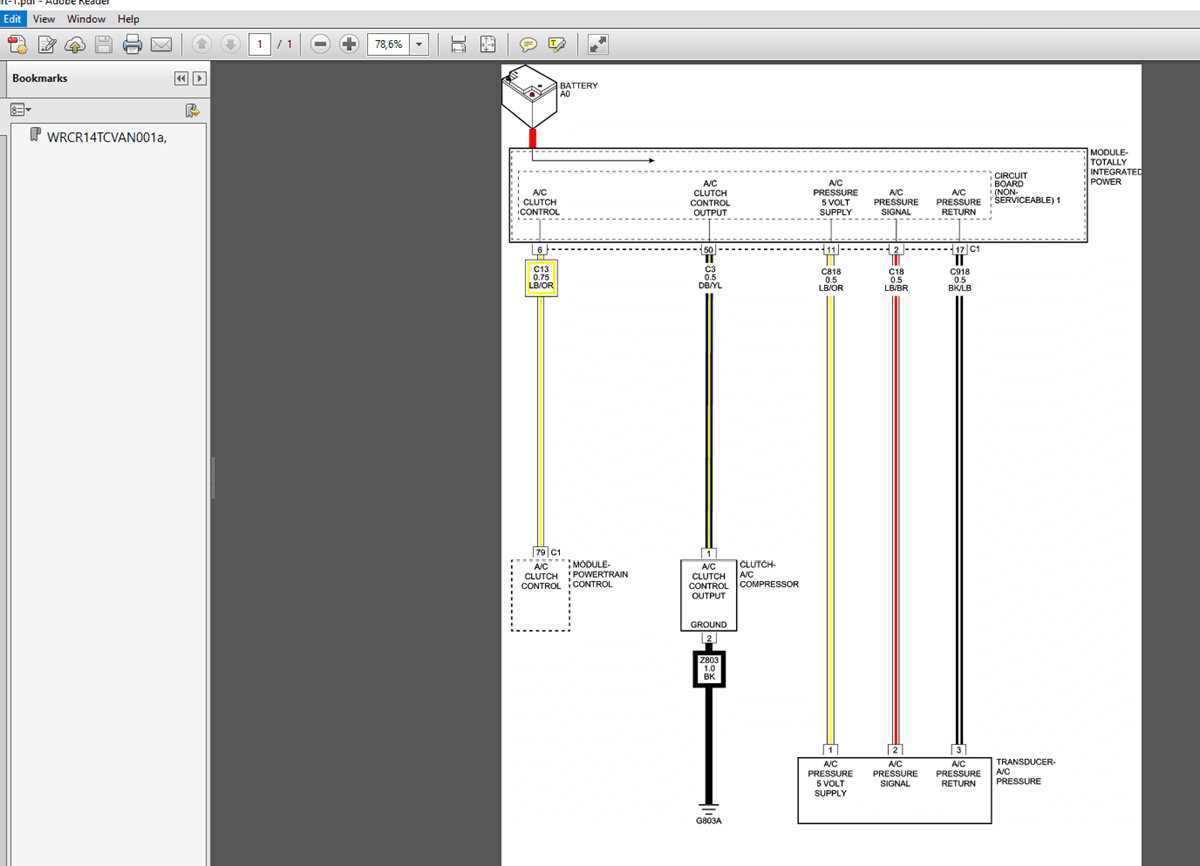Click the TRANSDUCER-A/C PRESSURE label

coord(1025,771)
